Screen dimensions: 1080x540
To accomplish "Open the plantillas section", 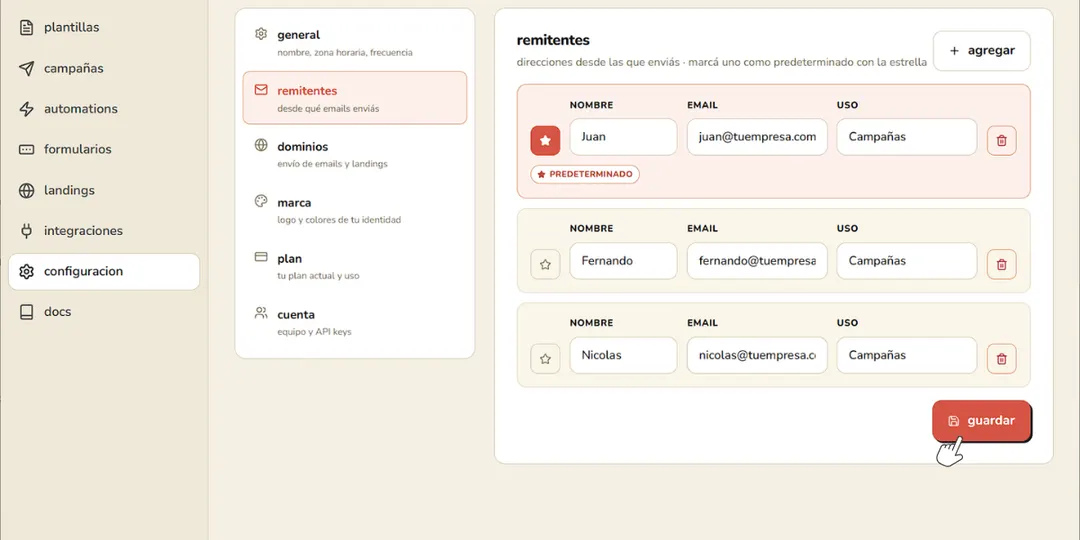I will click(x=104, y=28).
